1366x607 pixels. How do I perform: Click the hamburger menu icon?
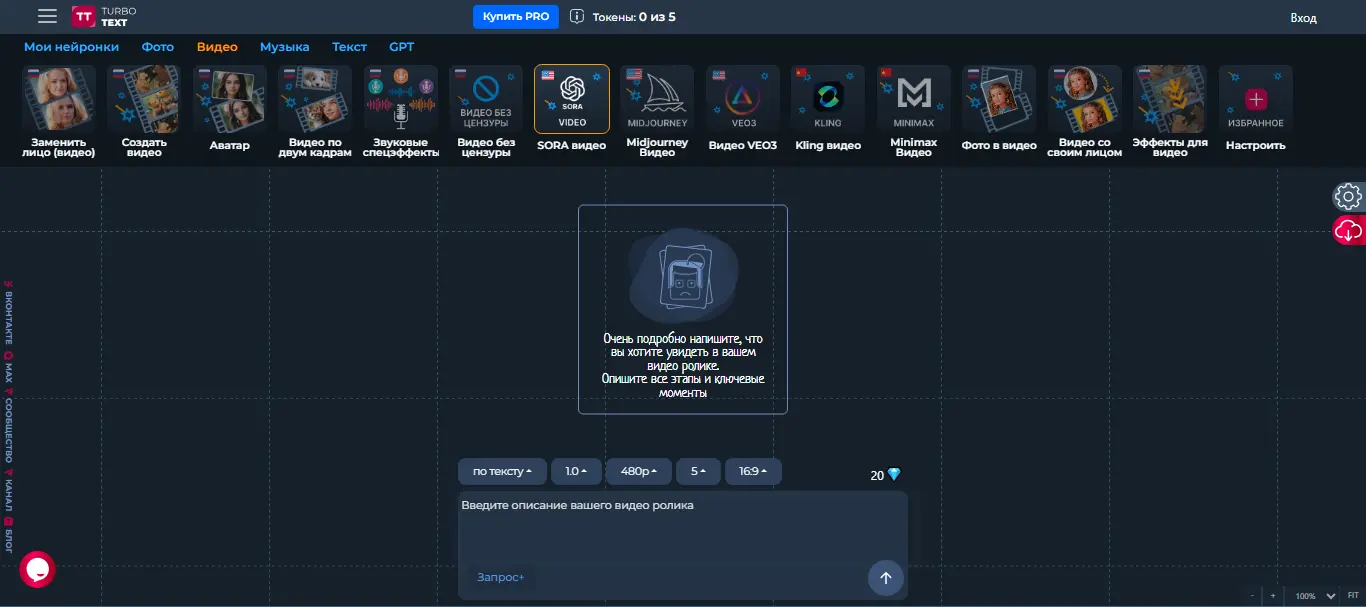click(47, 16)
